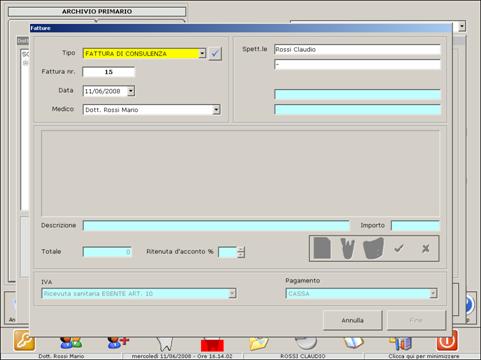Click the X cancel icon near Importo
Screen dimensions: 481x360
426,248
